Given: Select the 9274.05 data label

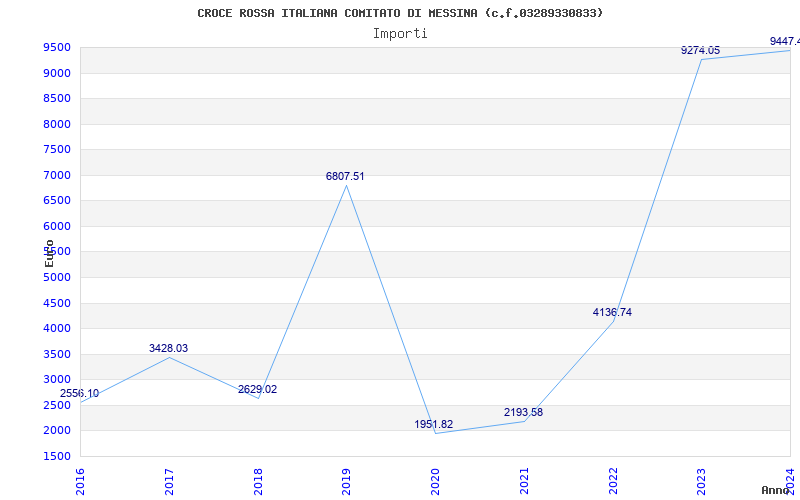Looking at the screenshot, I should [x=701, y=50].
